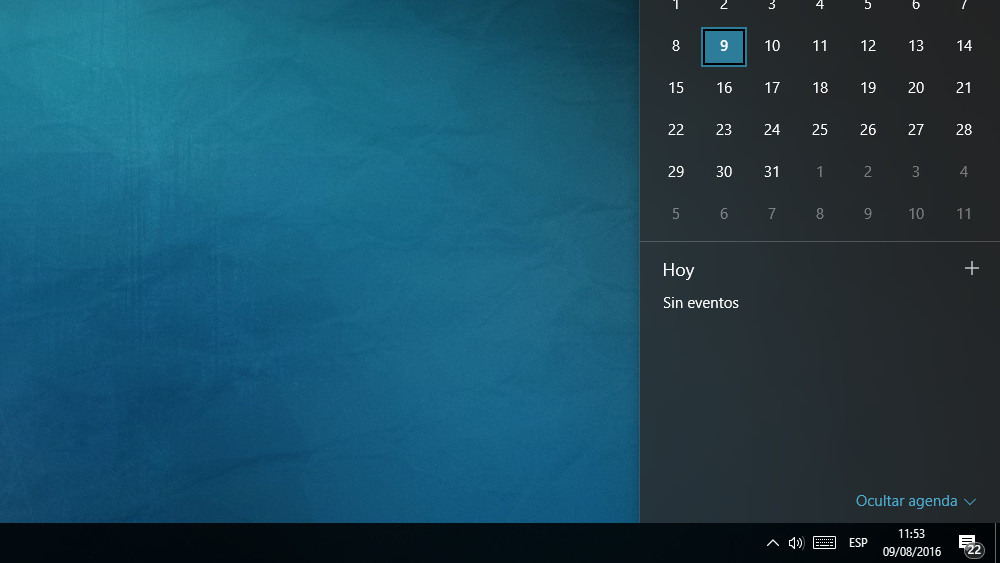This screenshot has width=1000, height=563.
Task: Add a new event with plus icon
Action: coord(971,268)
